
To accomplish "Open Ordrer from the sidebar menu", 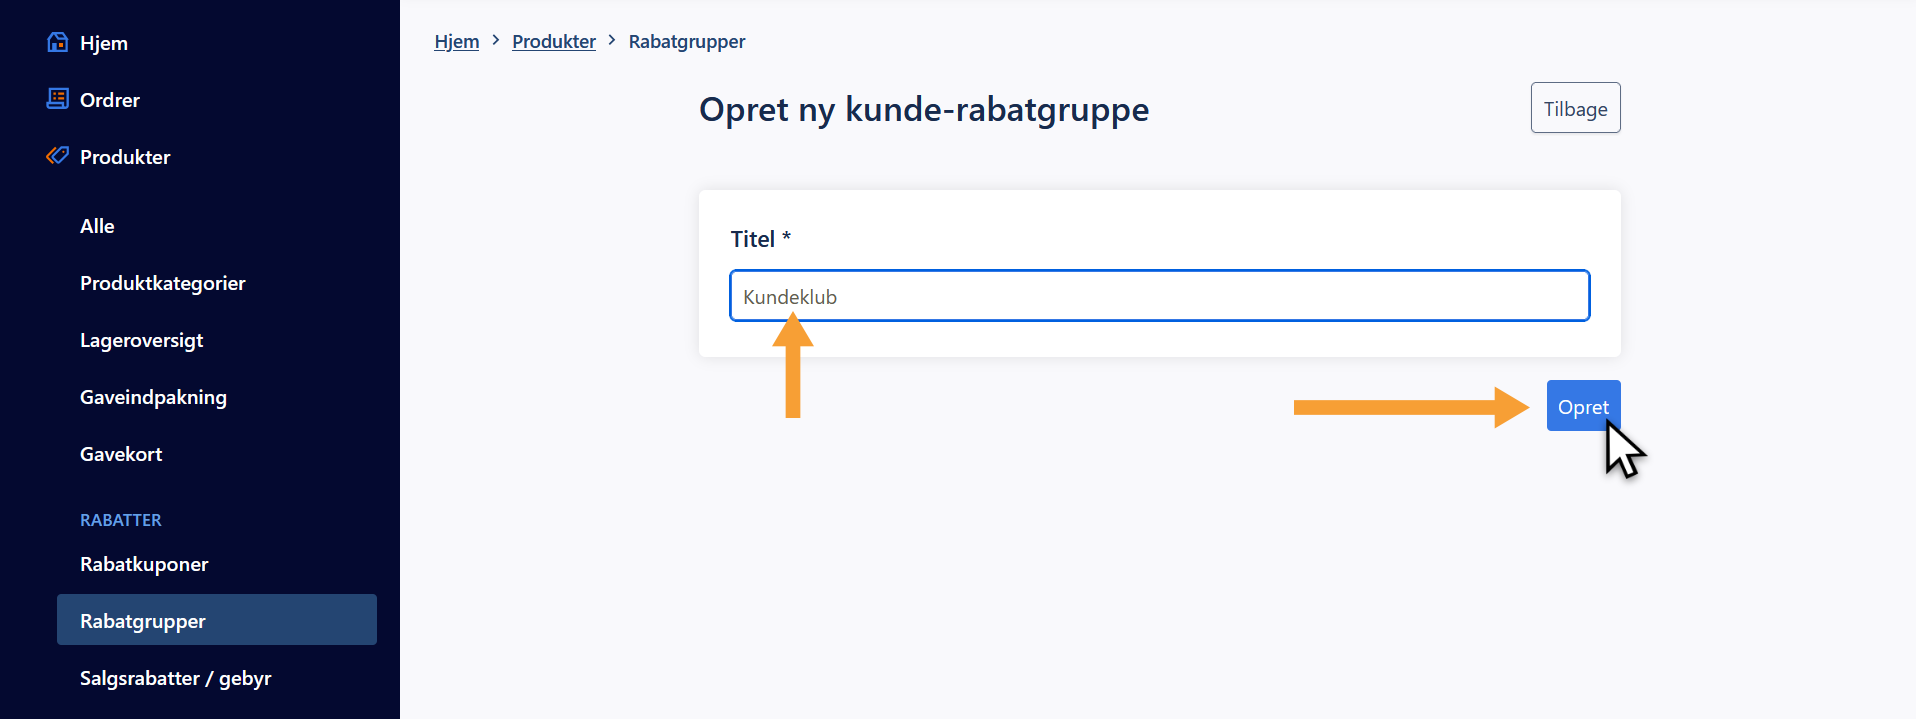I will pos(110,100).
